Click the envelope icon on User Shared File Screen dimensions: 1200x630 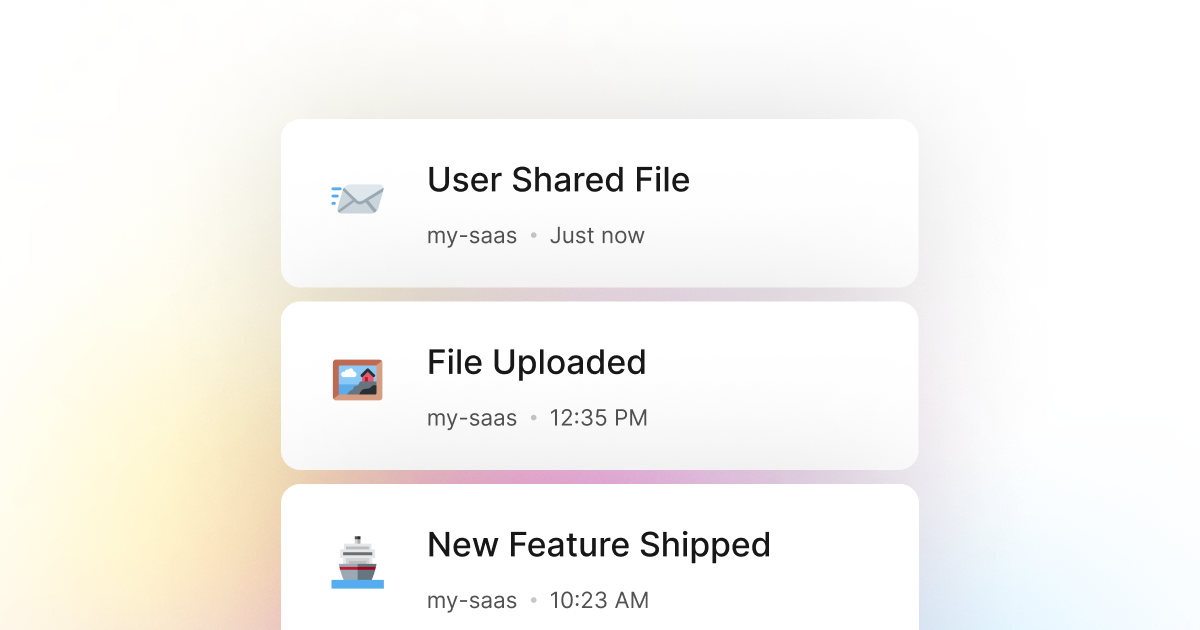tap(357, 198)
